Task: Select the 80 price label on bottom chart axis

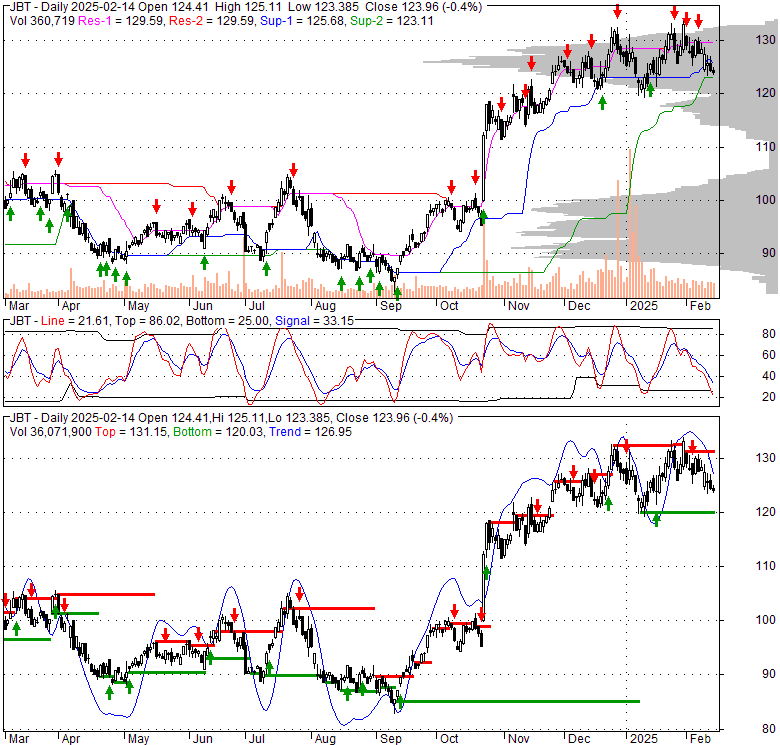Action: [769, 729]
